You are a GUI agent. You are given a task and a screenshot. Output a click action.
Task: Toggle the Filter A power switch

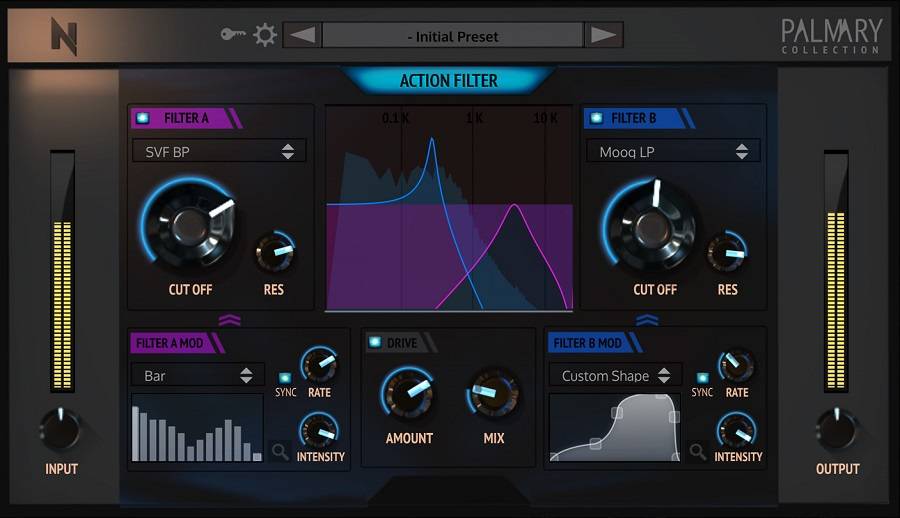(x=144, y=118)
